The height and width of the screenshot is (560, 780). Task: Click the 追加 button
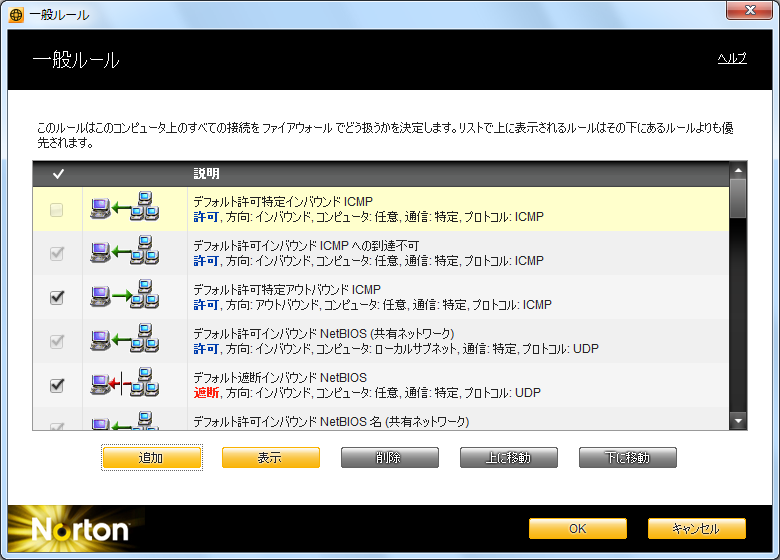[x=152, y=458]
